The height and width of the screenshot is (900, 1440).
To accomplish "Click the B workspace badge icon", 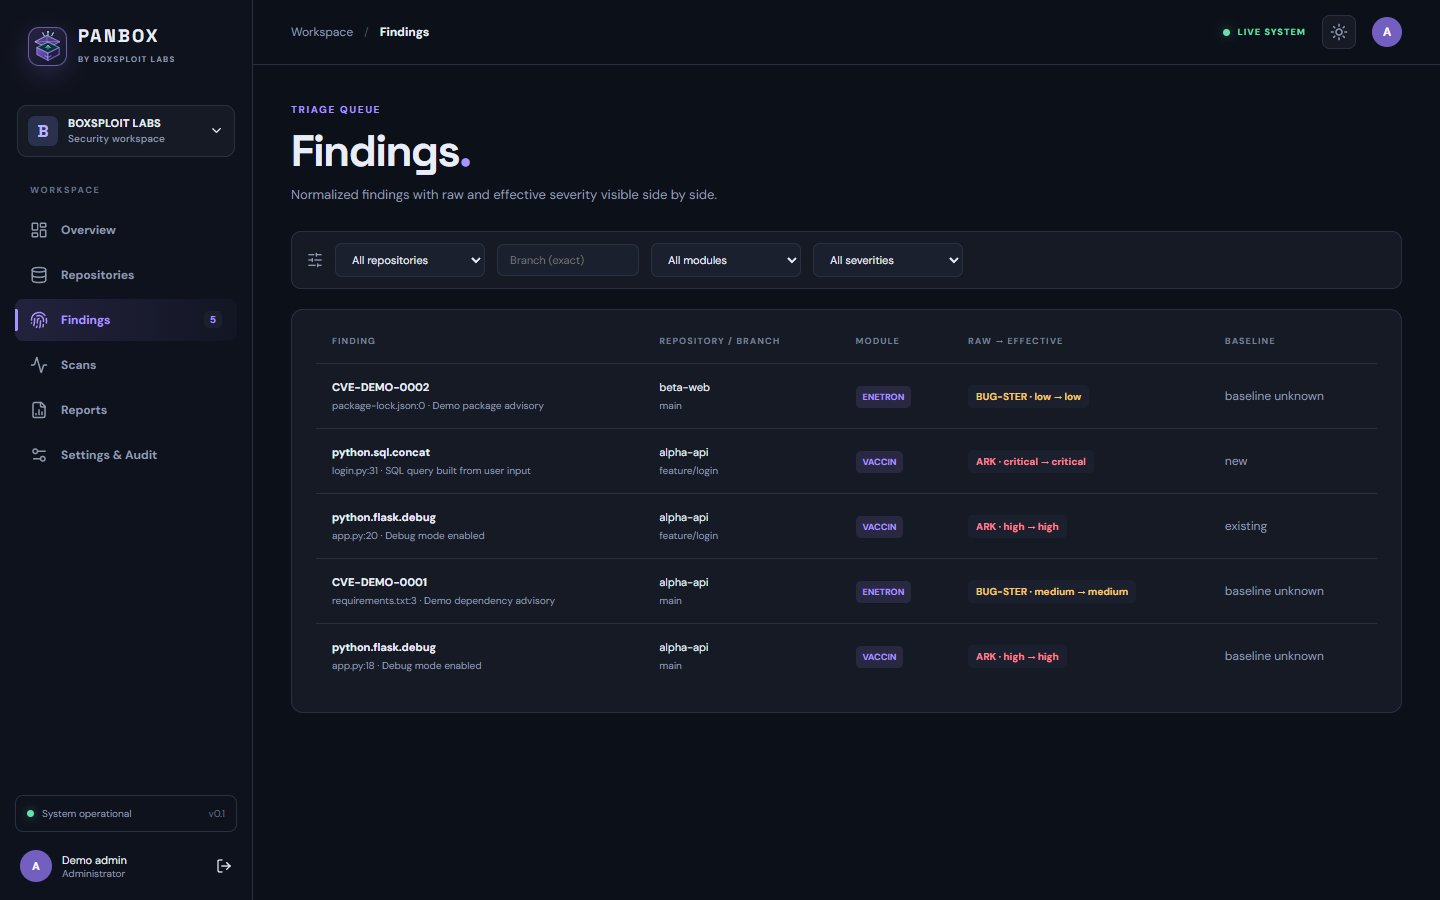I will [x=43, y=131].
